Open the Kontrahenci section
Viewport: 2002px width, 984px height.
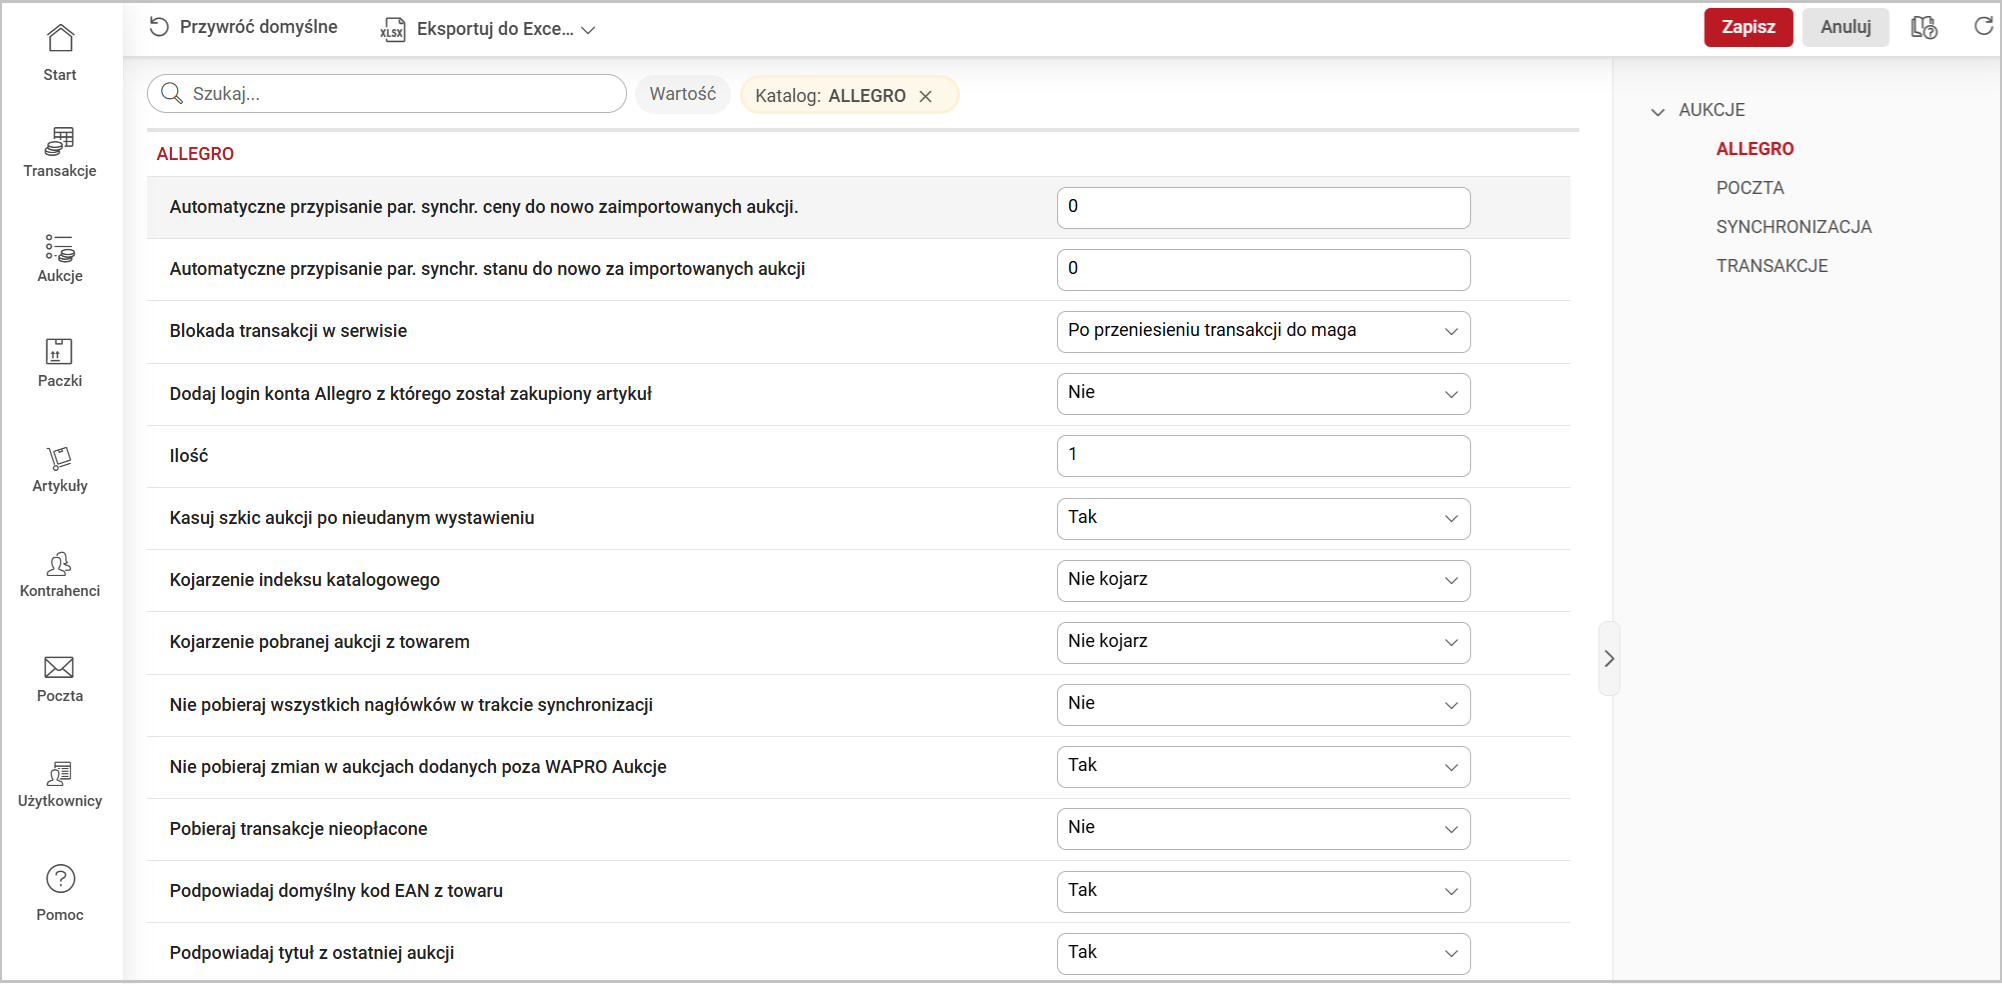(x=60, y=574)
